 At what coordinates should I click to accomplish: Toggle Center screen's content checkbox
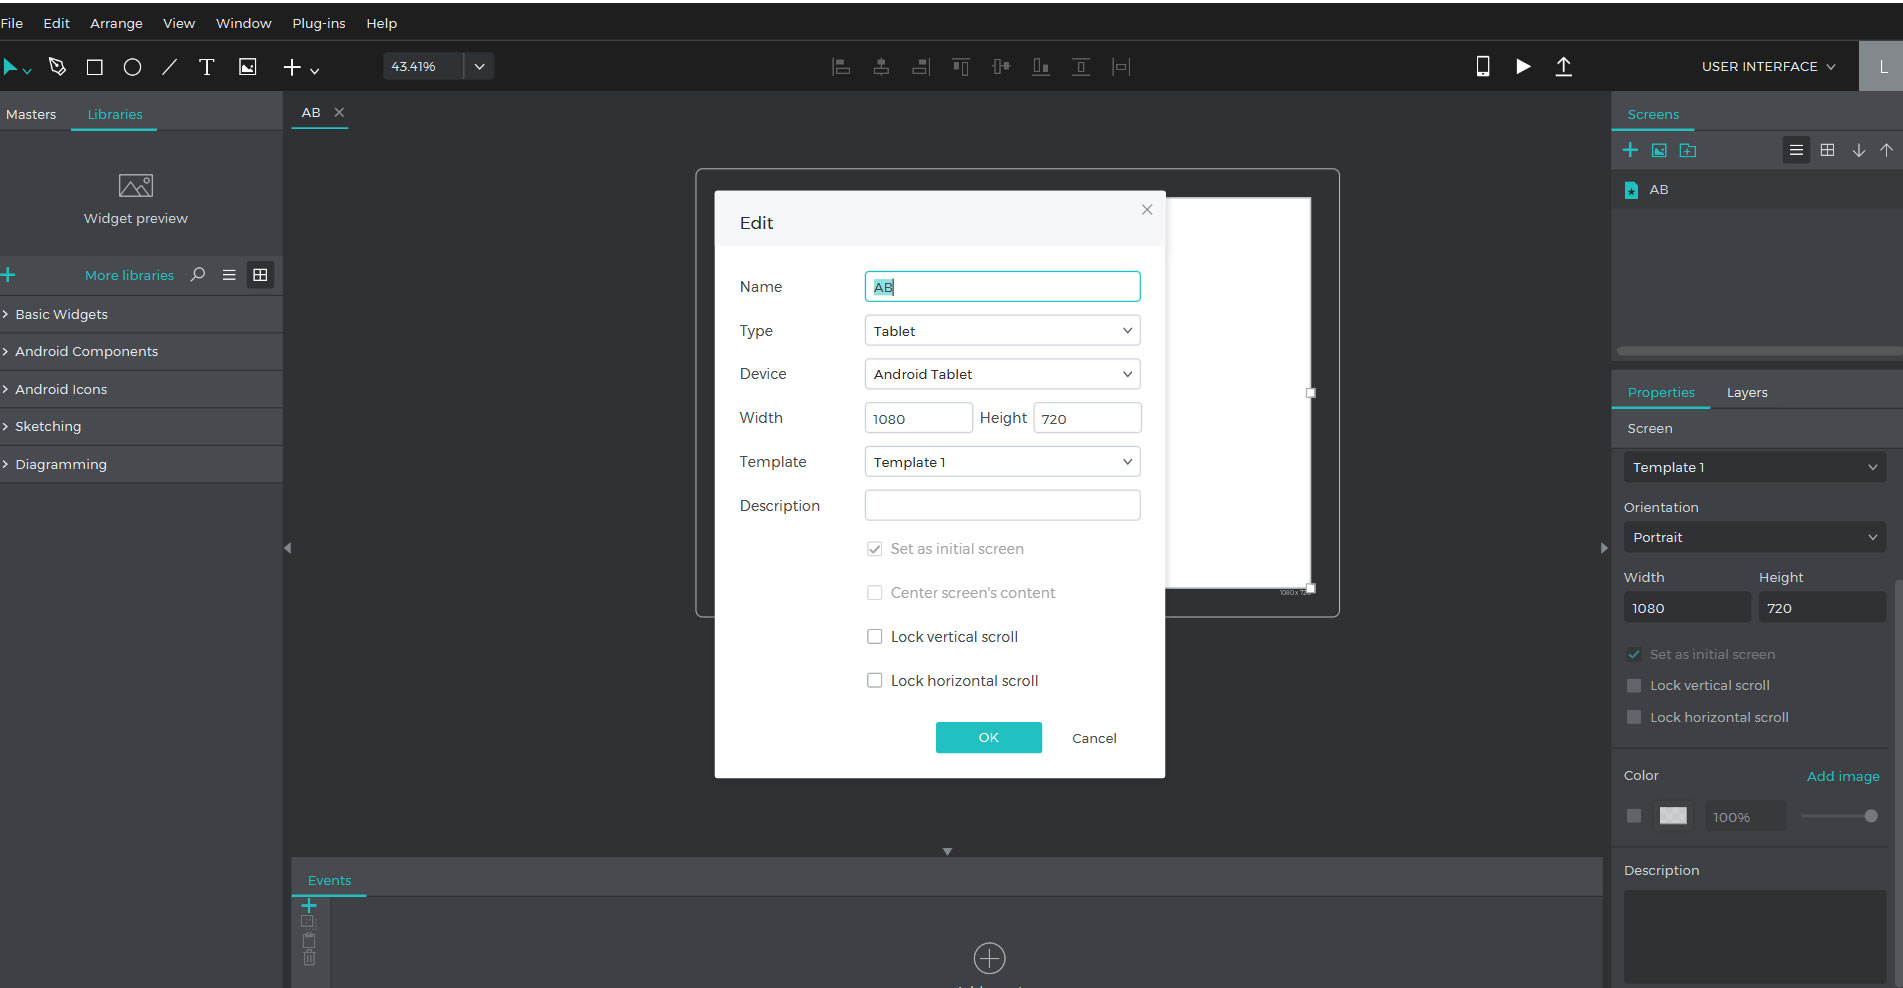(874, 592)
